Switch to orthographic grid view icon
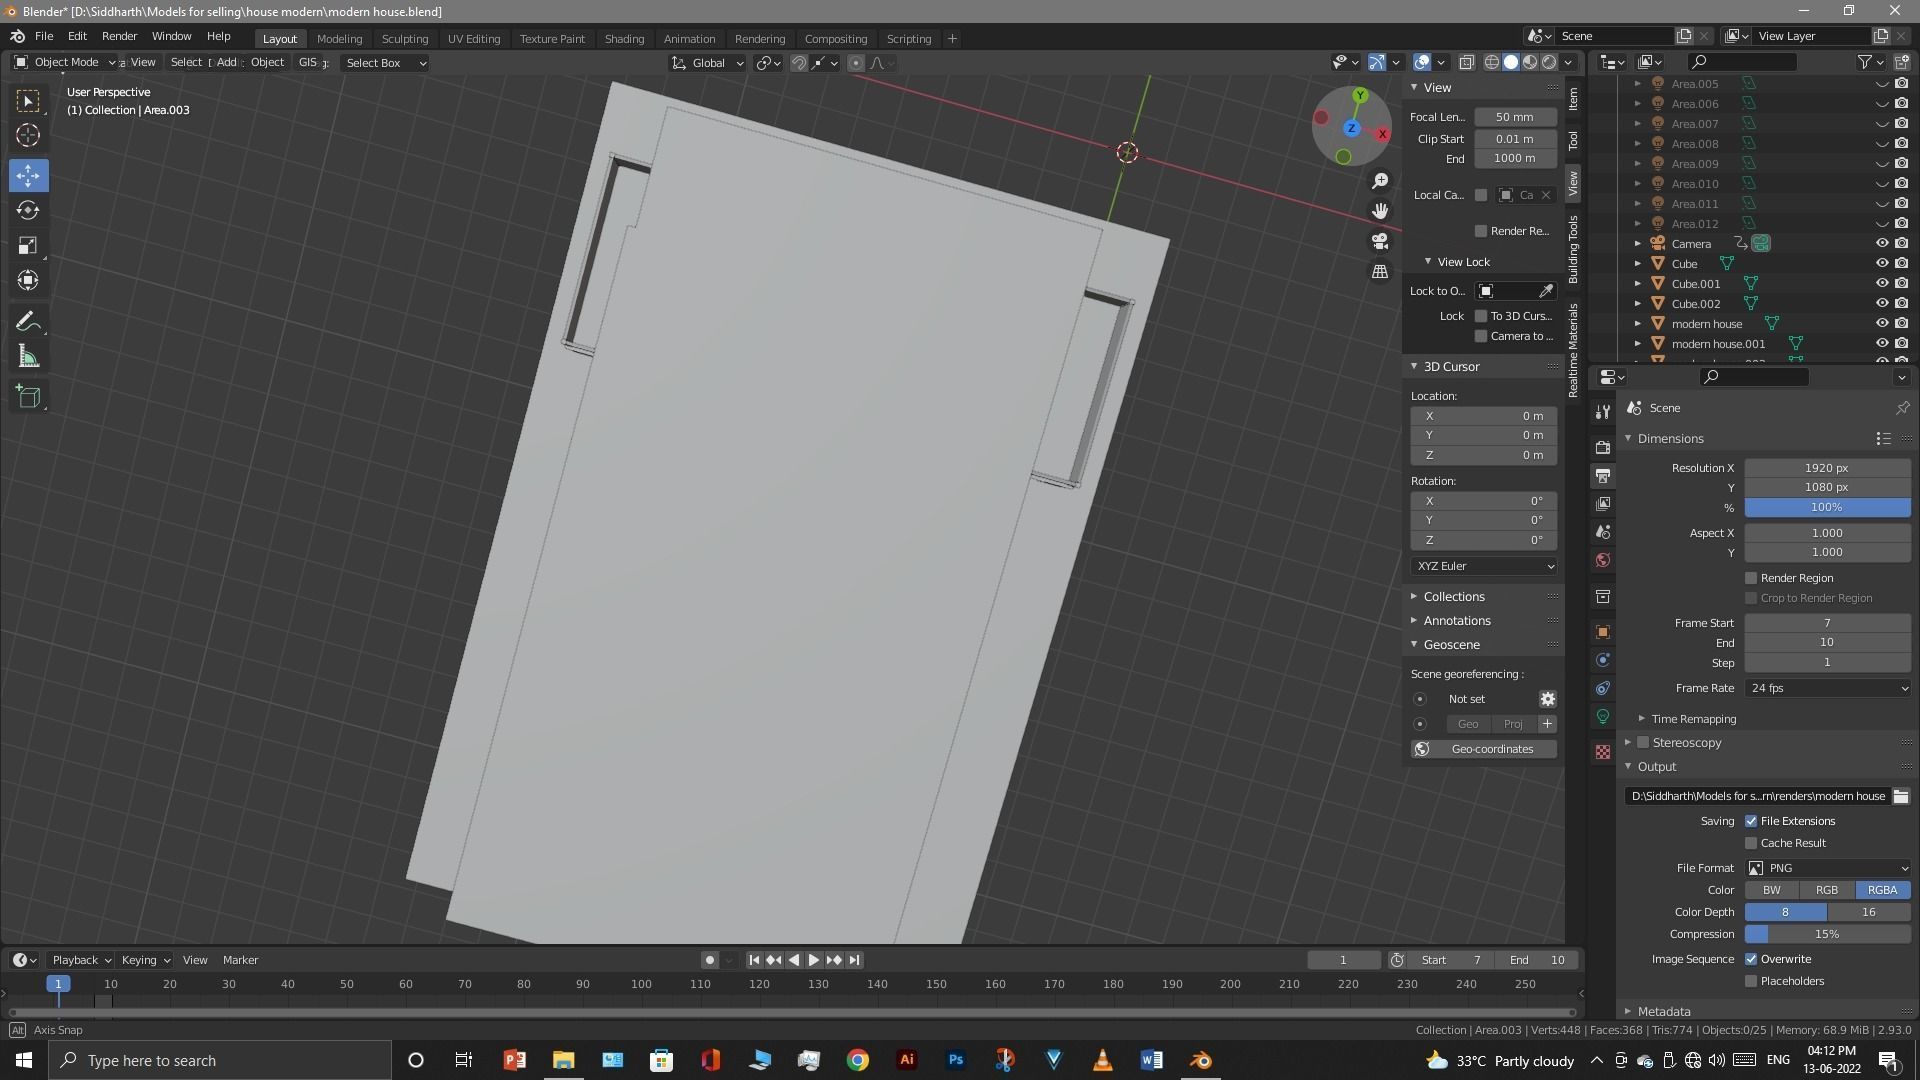Image resolution: width=1920 pixels, height=1080 pixels. 1380,272
